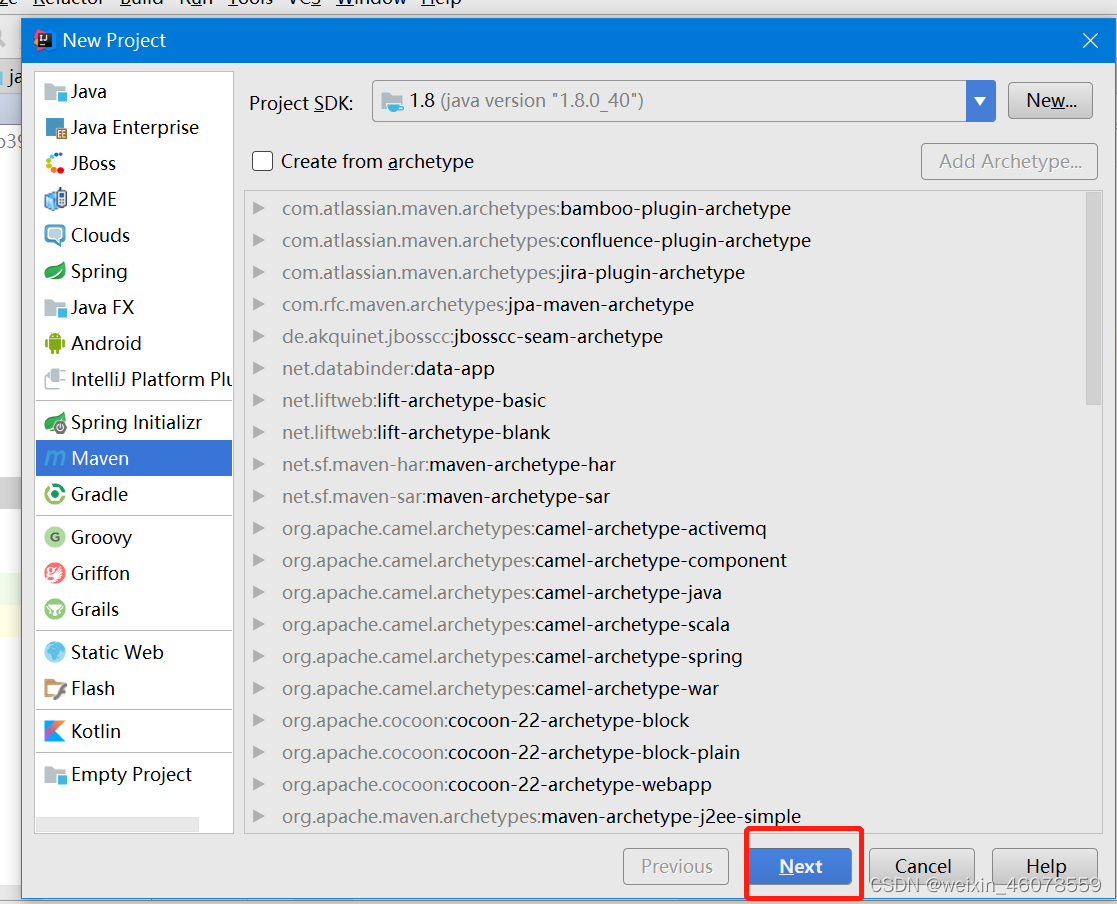Select lift-archetype-blank row
The width and height of the screenshot is (1117, 904).
click(665, 432)
